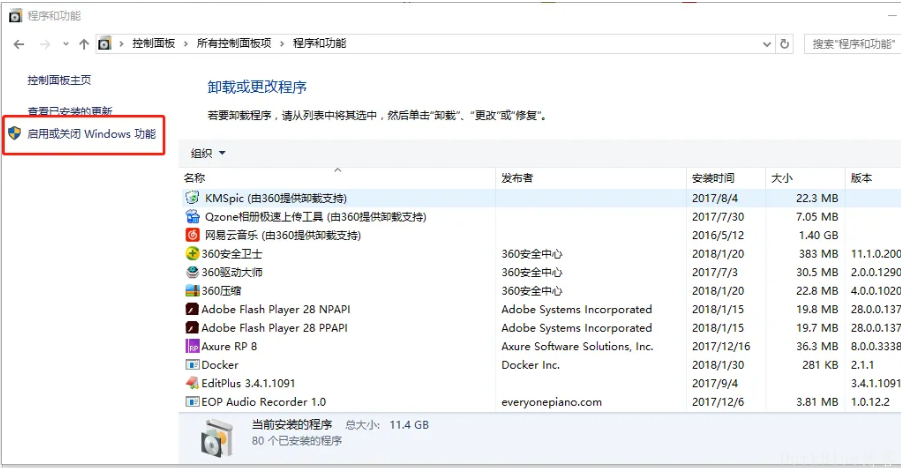Click the 360压缩 icon
Image resolution: width=901 pixels, height=468 pixels.
tap(192, 290)
